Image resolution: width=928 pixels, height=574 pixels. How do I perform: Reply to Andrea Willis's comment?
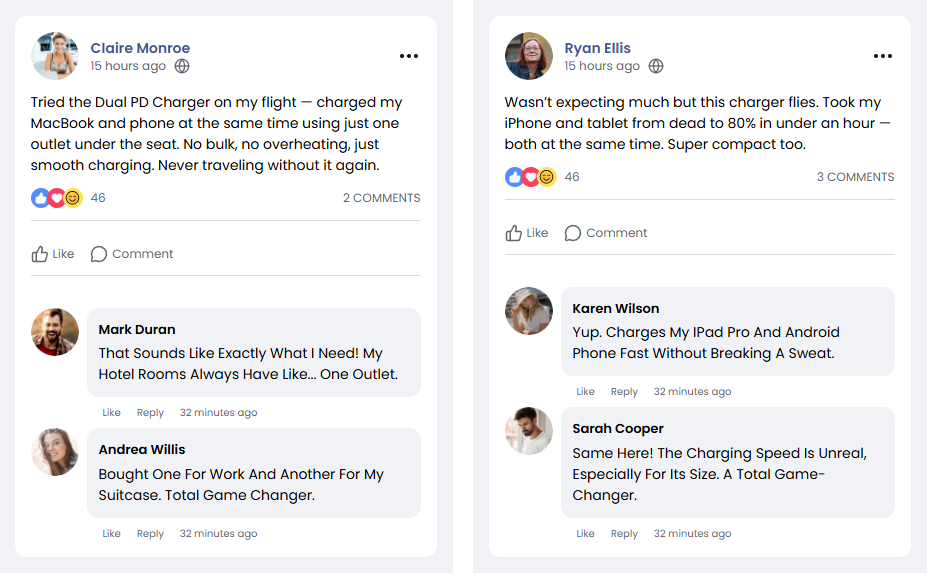coord(150,534)
